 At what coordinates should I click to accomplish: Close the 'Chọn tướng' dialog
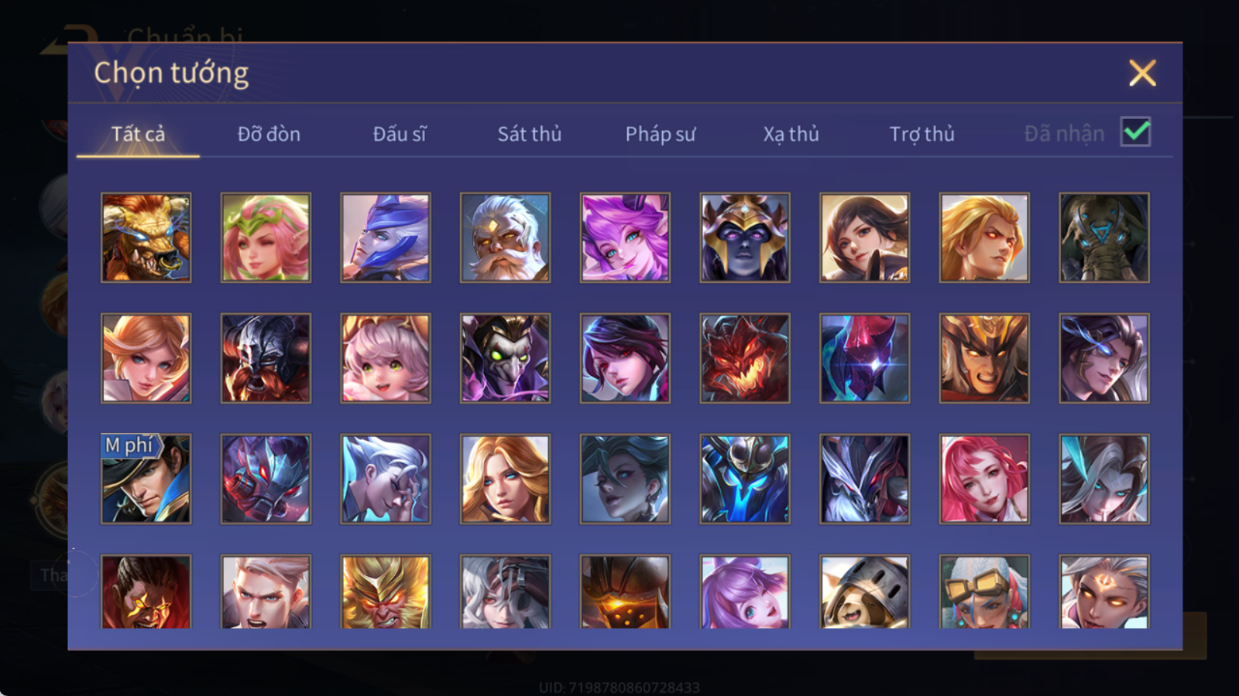tap(1142, 73)
